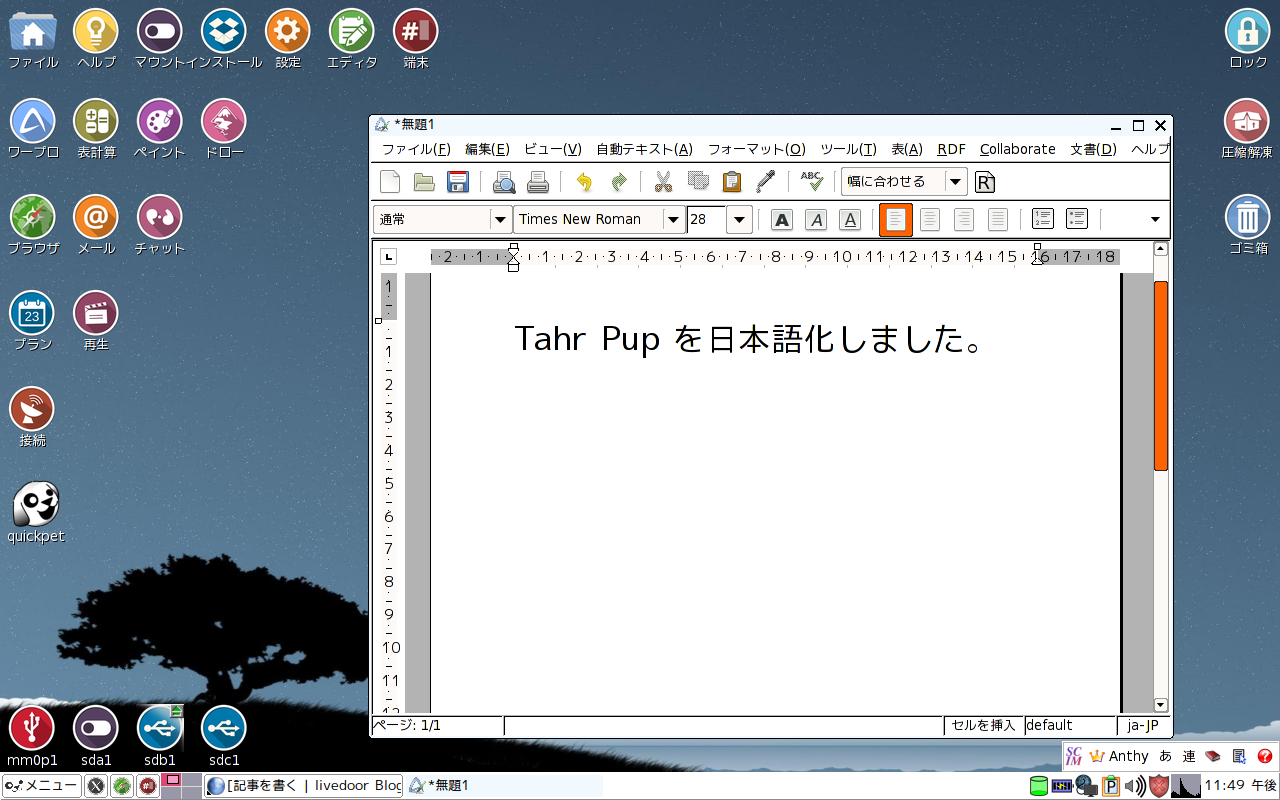Open the 編集(E) menu
The height and width of the screenshot is (800, 1280).
point(487,149)
